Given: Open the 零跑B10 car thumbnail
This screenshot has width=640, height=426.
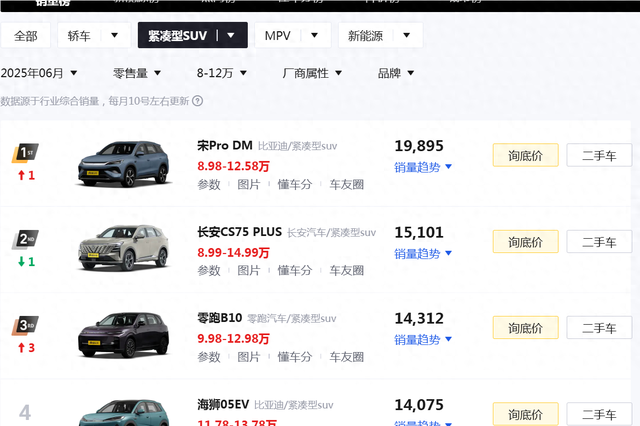Looking at the screenshot, I should click(123, 335).
